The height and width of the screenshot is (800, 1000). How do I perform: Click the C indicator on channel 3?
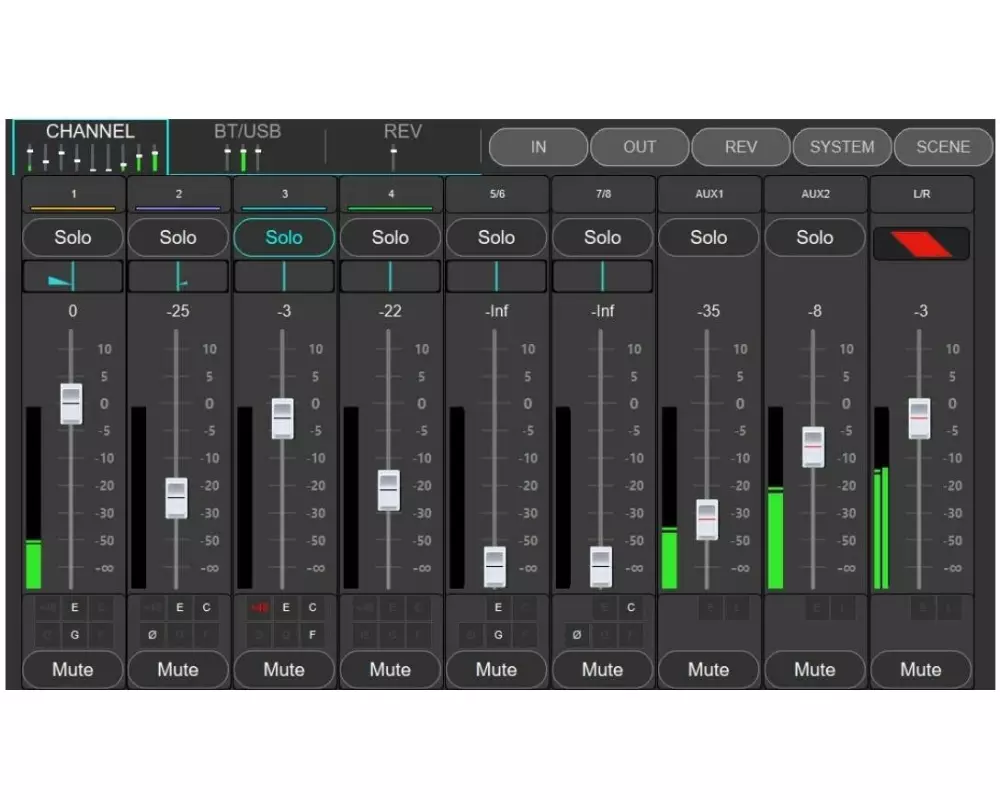coord(312,607)
